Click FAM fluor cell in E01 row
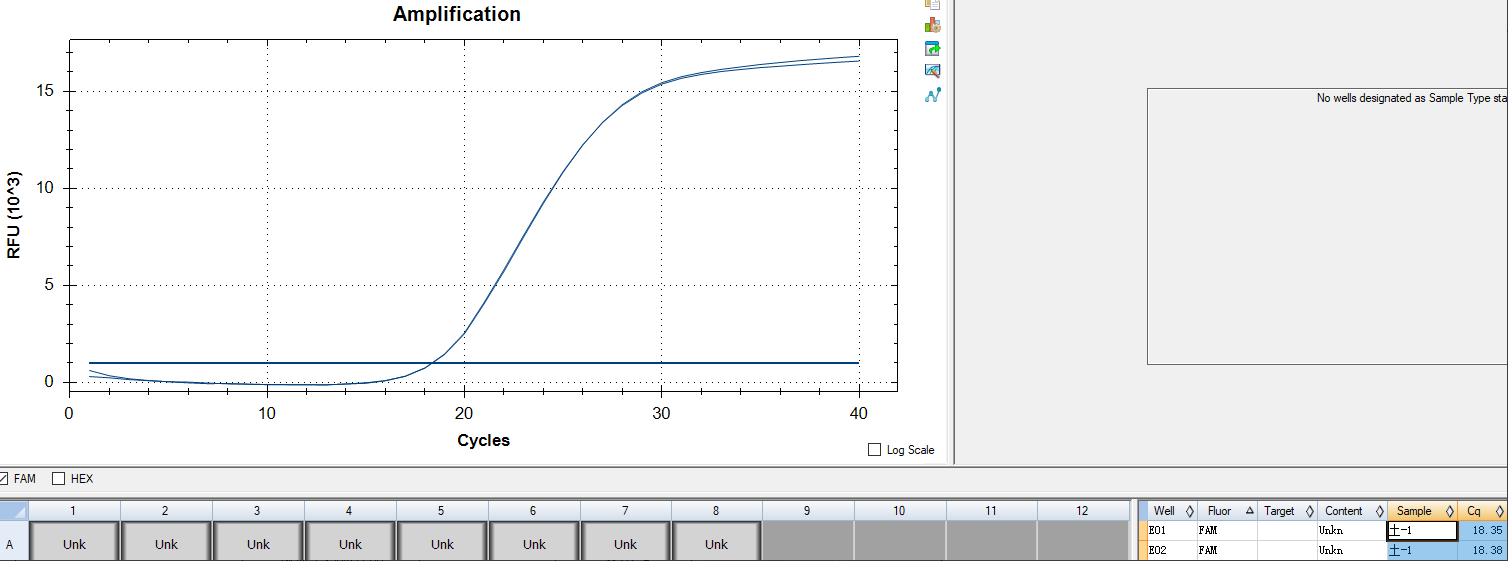This screenshot has height=561, width=1508. click(x=1227, y=531)
